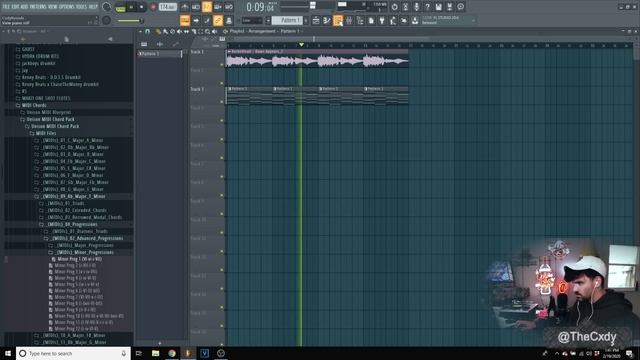Image resolution: width=640 pixels, height=360 pixels.
Task: Select Pattern 1 in the picker panel
Action: (159, 53)
